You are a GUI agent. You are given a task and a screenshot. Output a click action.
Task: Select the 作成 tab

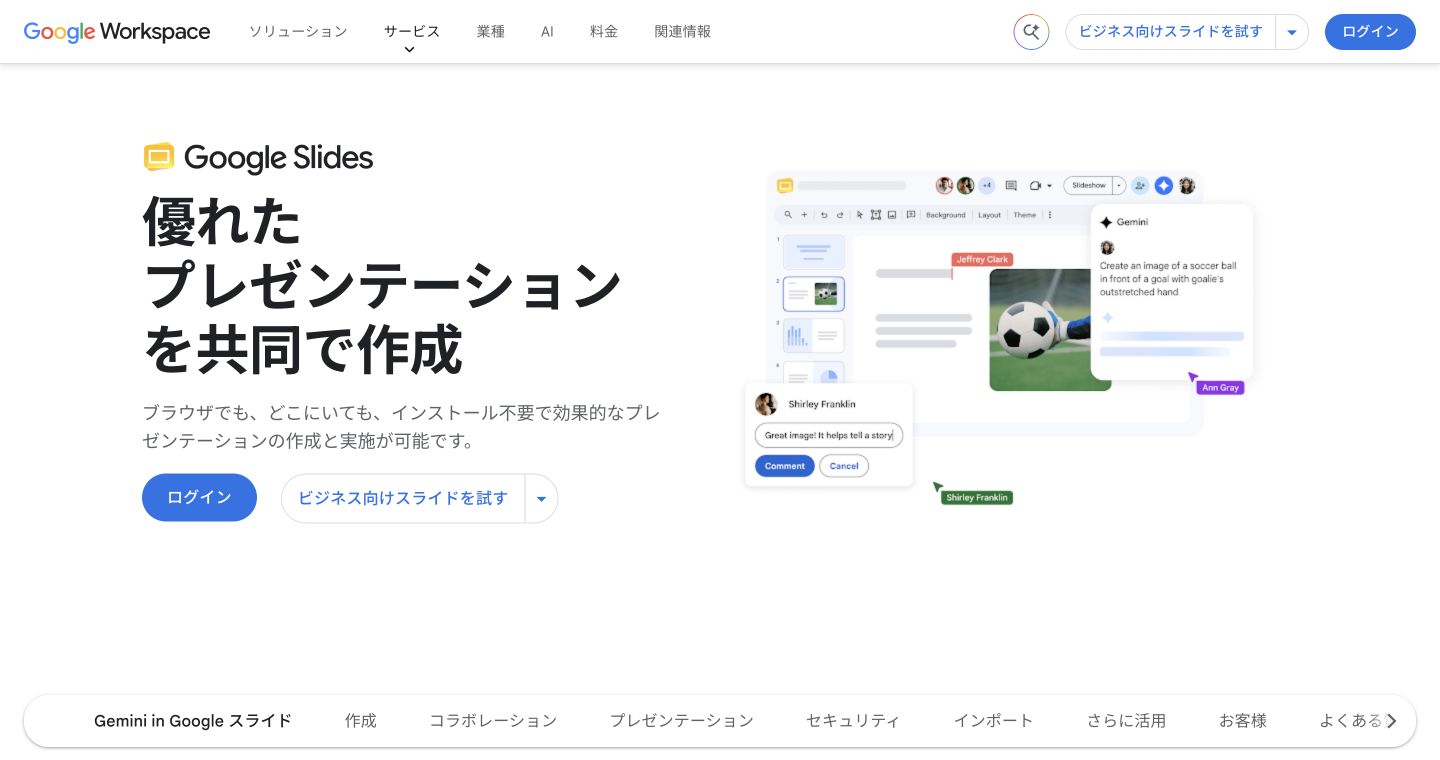point(361,720)
